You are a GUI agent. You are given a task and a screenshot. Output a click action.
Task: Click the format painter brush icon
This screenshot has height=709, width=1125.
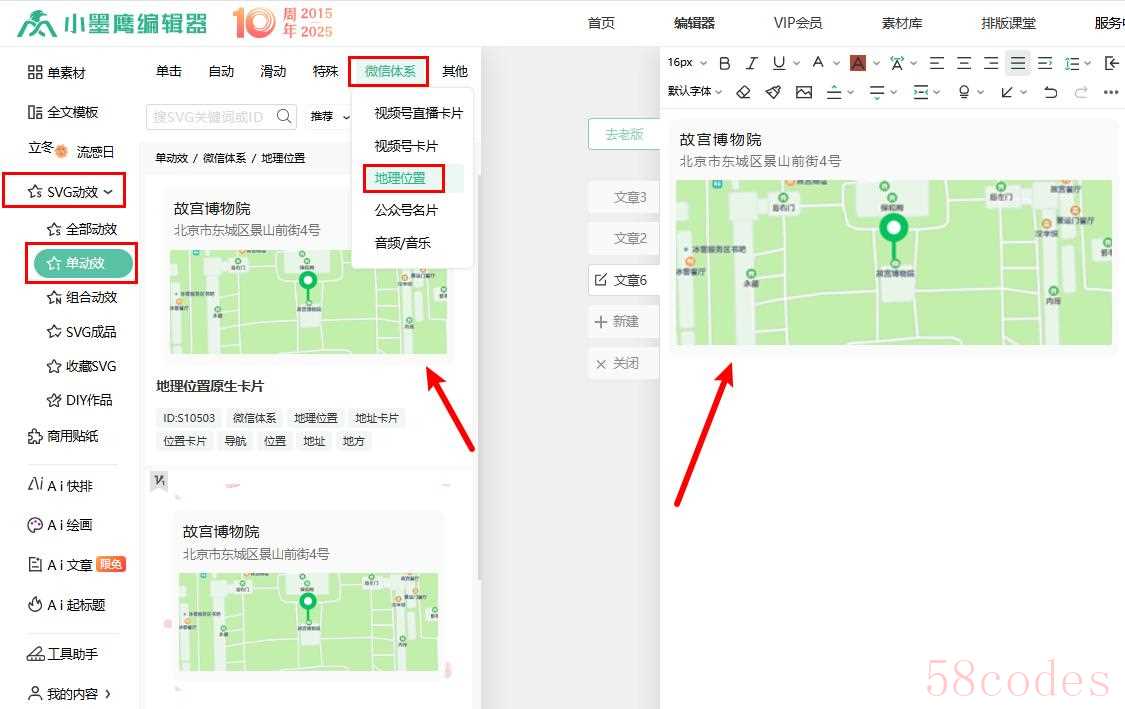pyautogui.click(x=773, y=92)
